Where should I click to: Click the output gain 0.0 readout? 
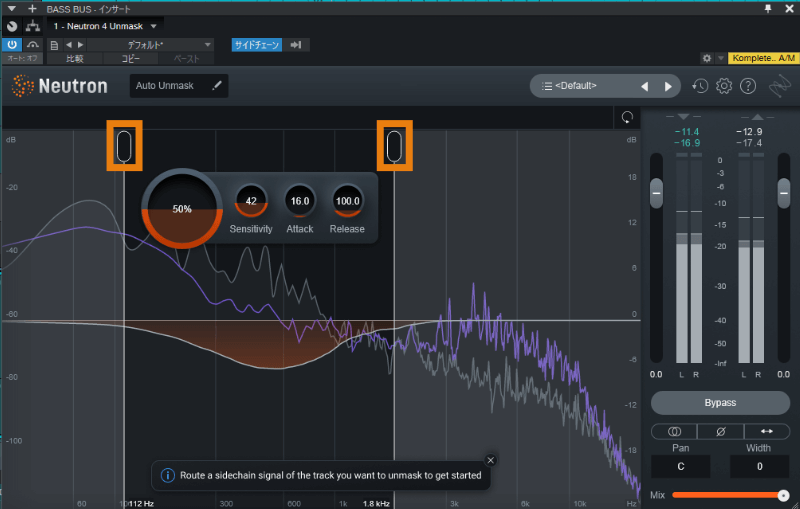point(783,374)
